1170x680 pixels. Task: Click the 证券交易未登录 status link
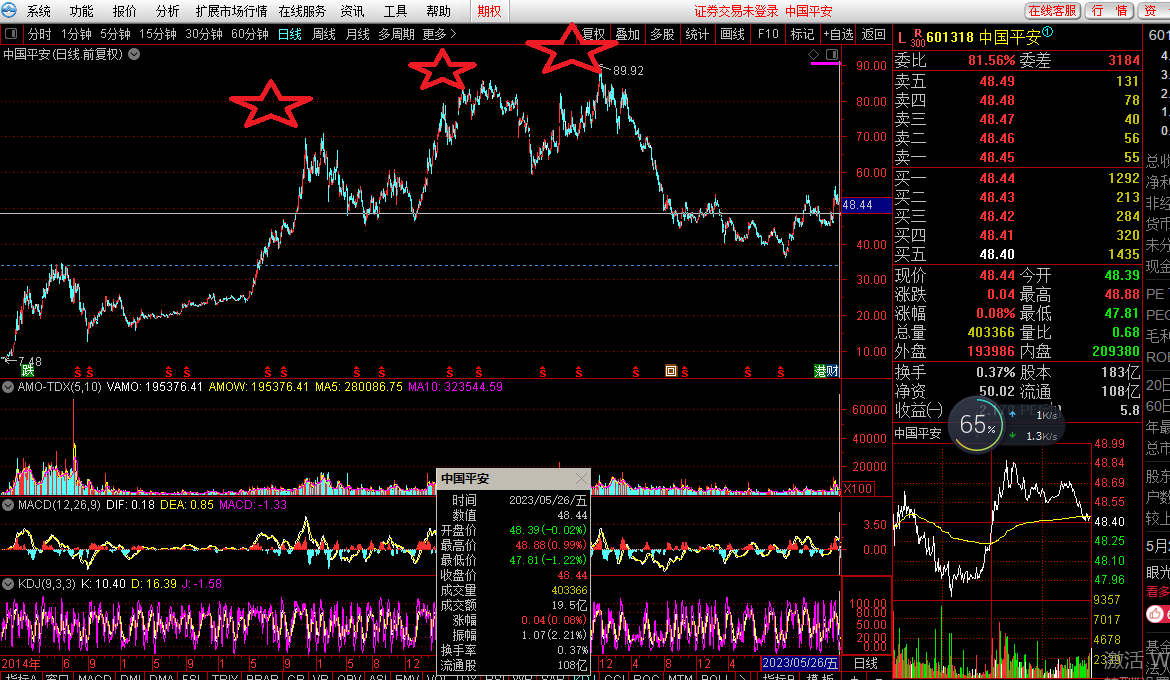[736, 11]
